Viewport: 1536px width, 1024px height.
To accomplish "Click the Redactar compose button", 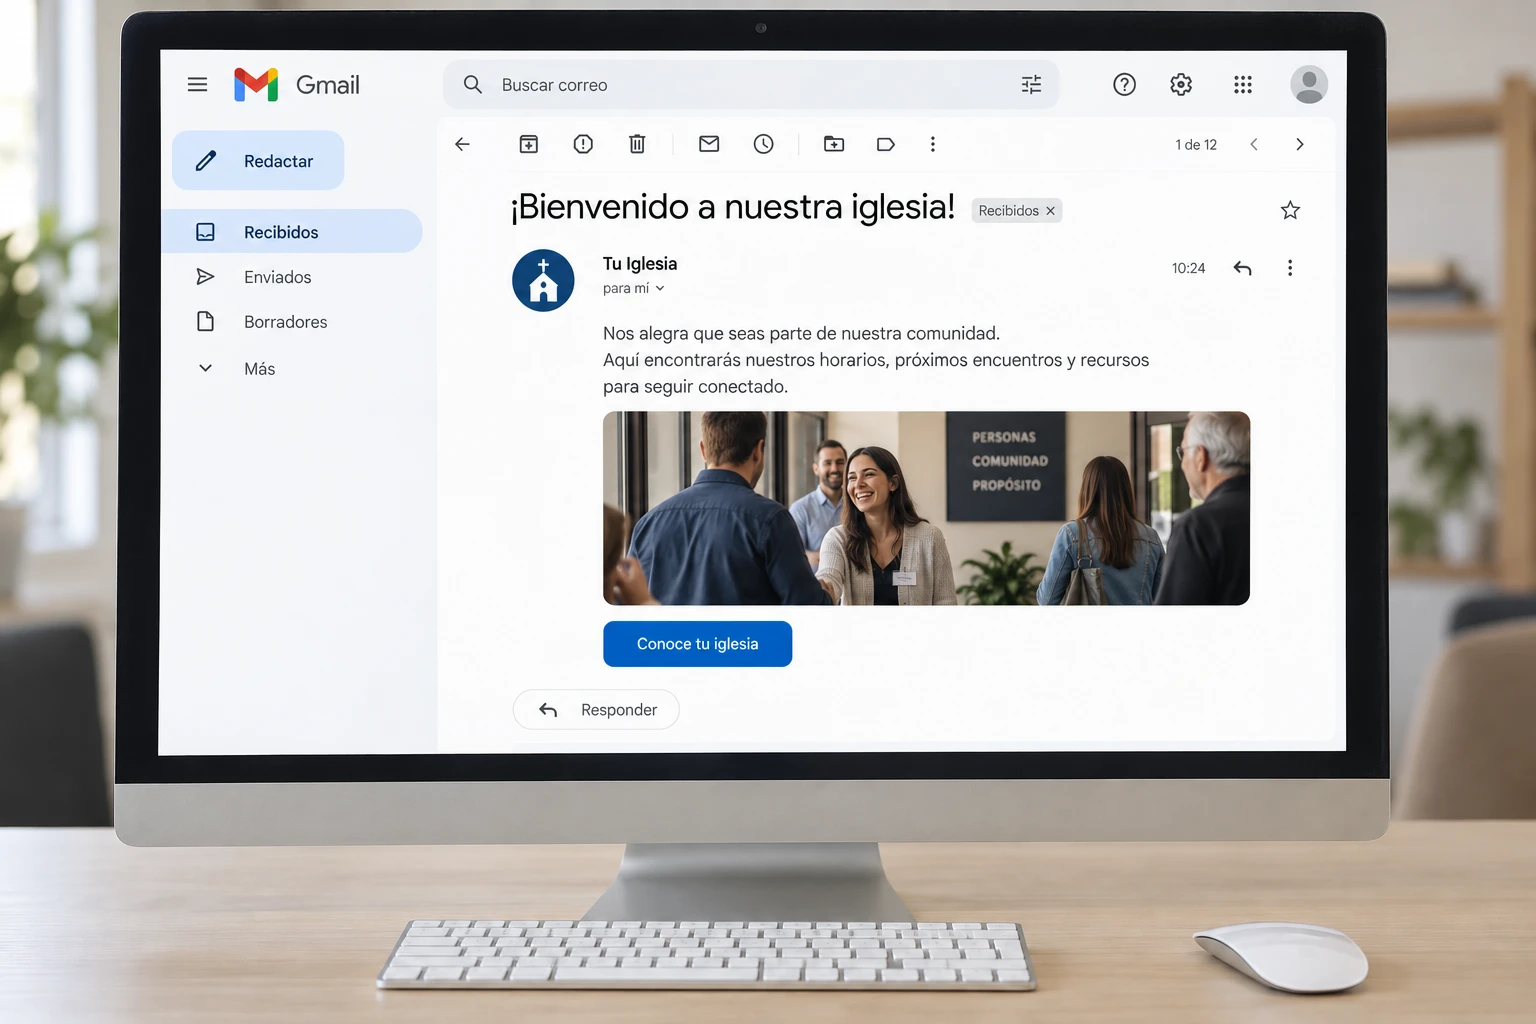I will click(258, 160).
